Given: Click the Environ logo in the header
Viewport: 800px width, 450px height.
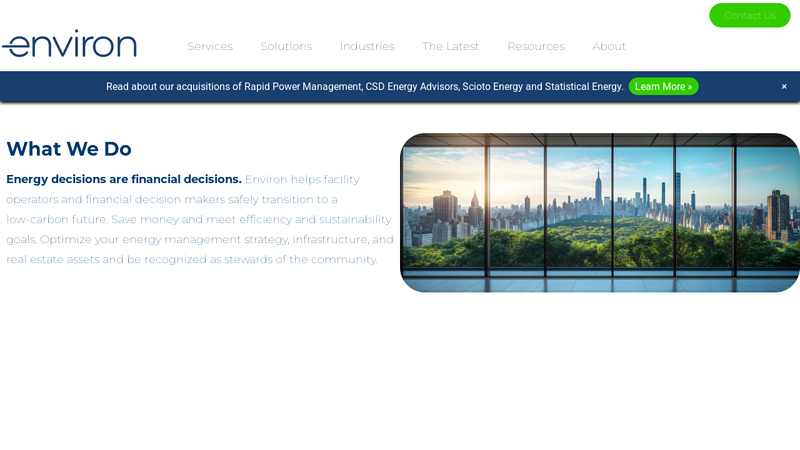Looking at the screenshot, I should point(69,45).
